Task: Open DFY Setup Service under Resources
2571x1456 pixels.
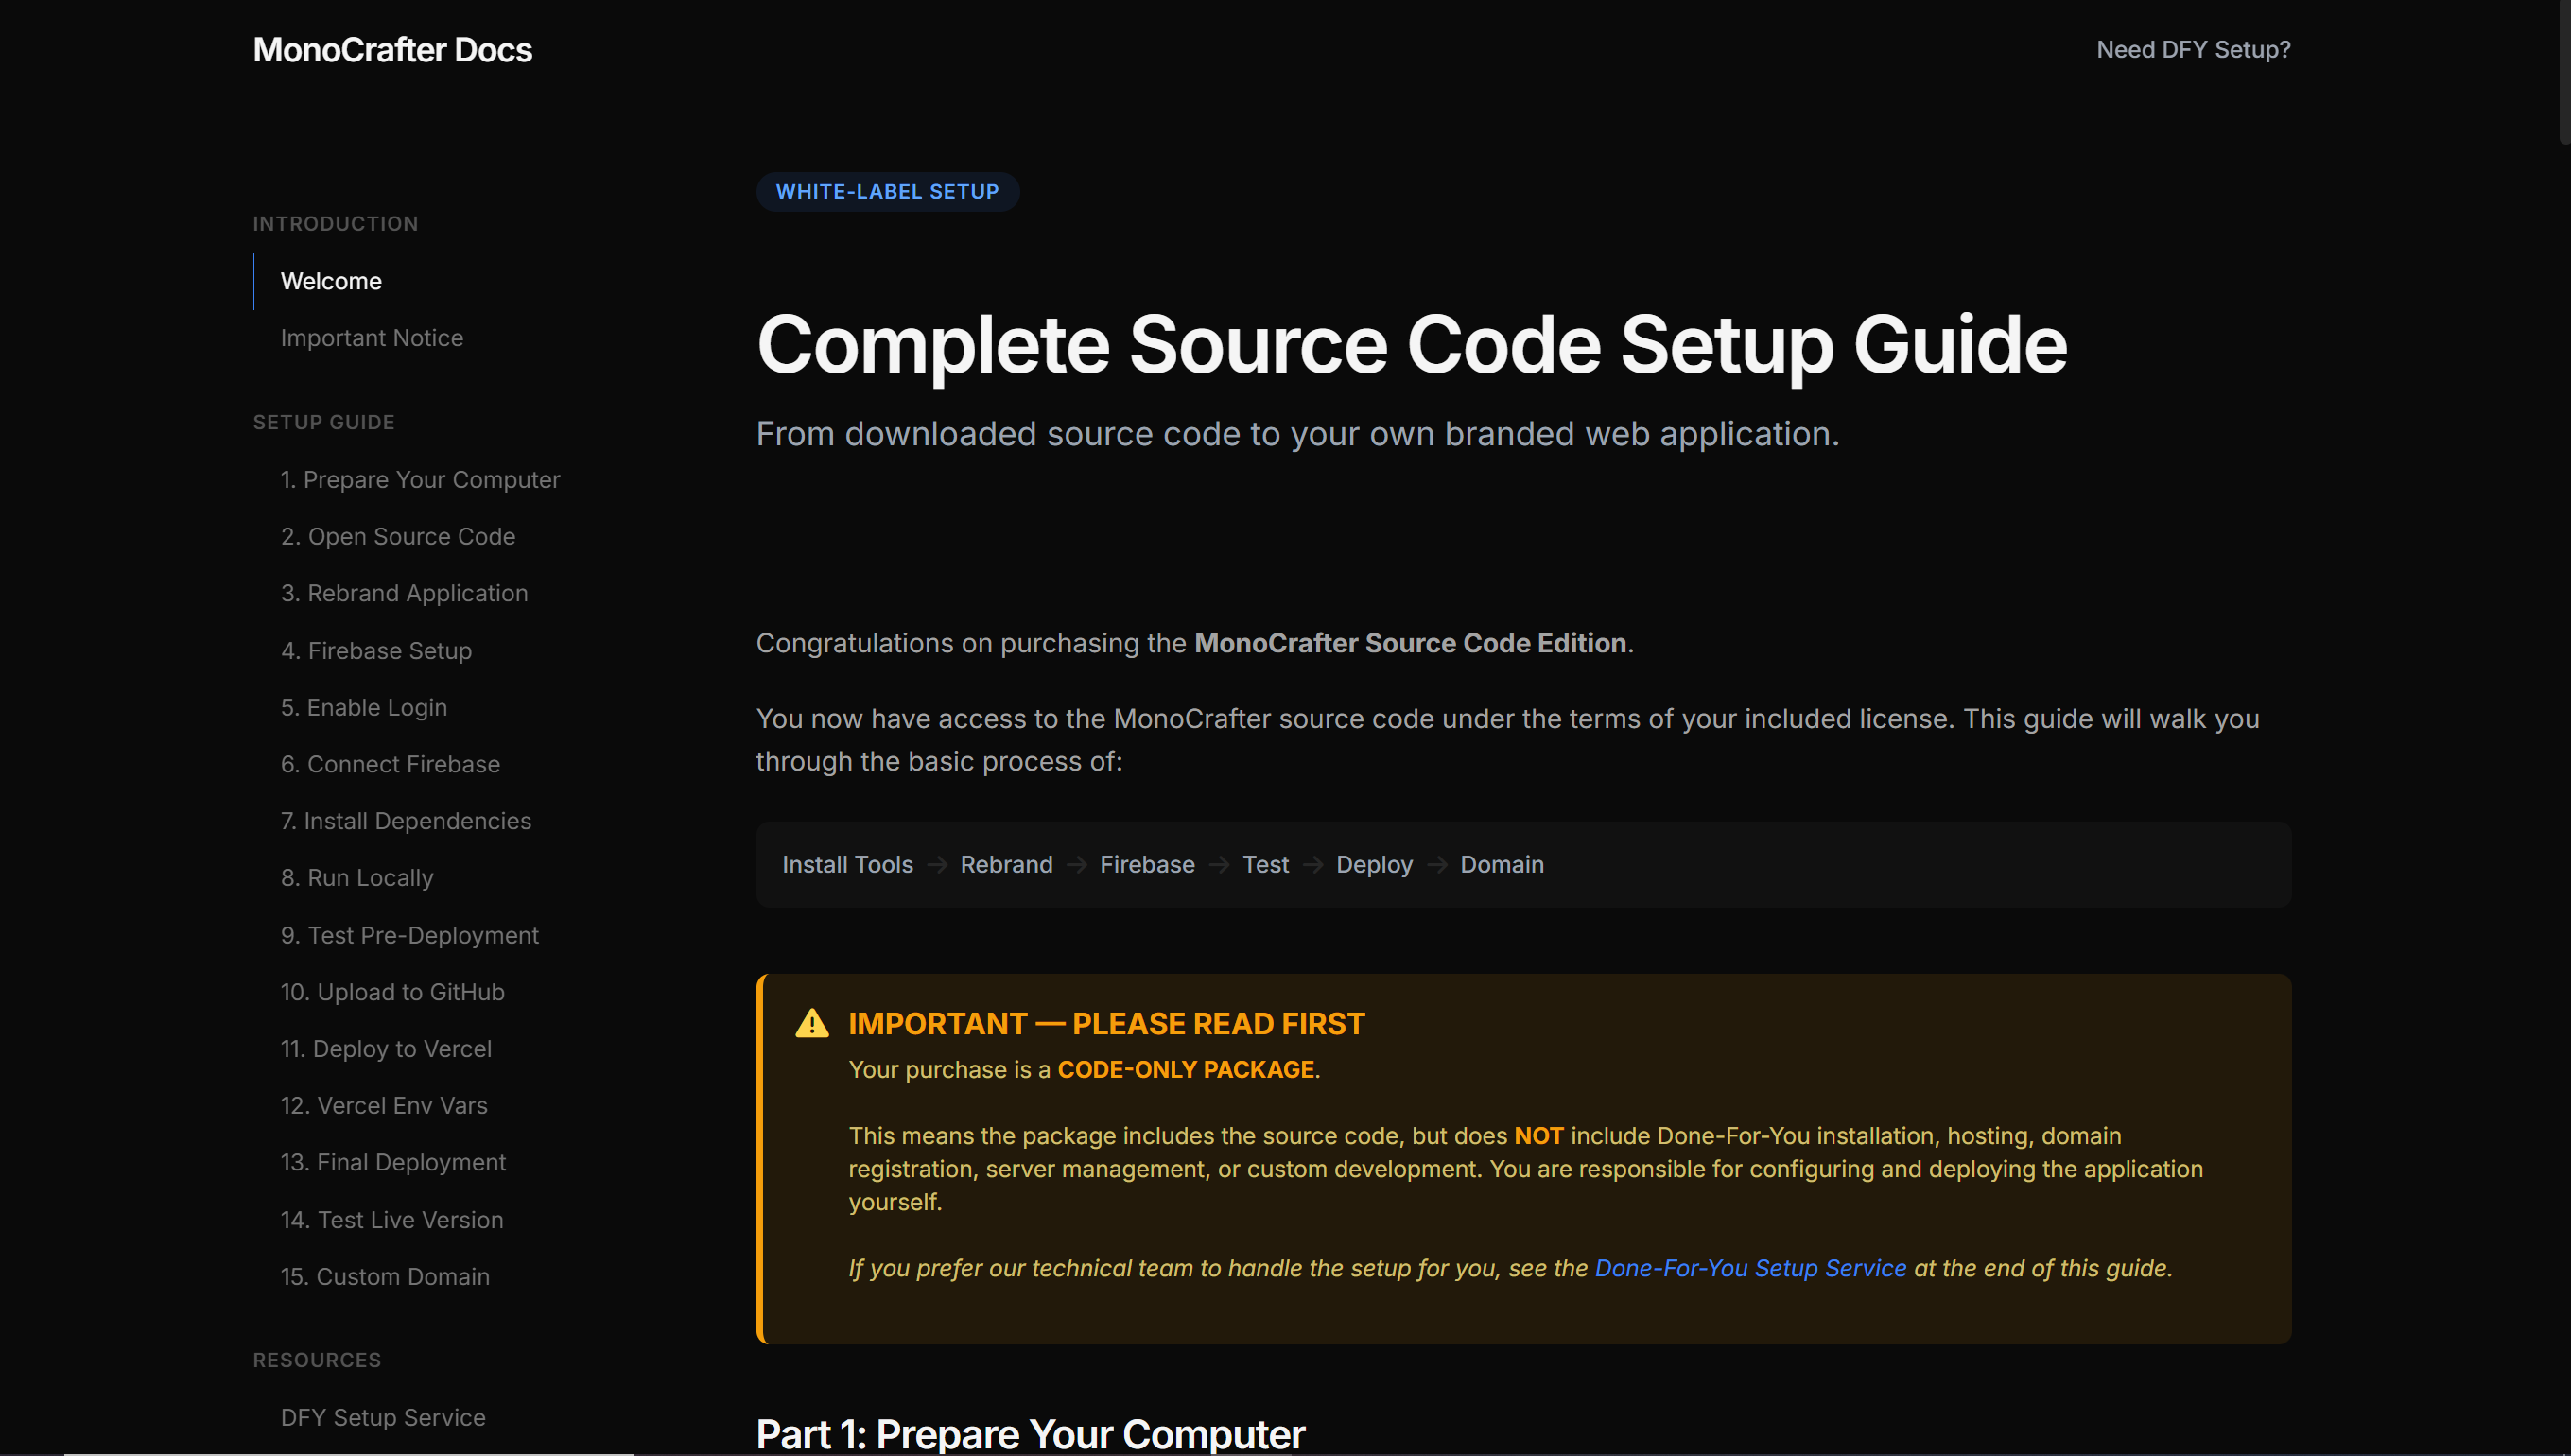Action: [383, 1418]
